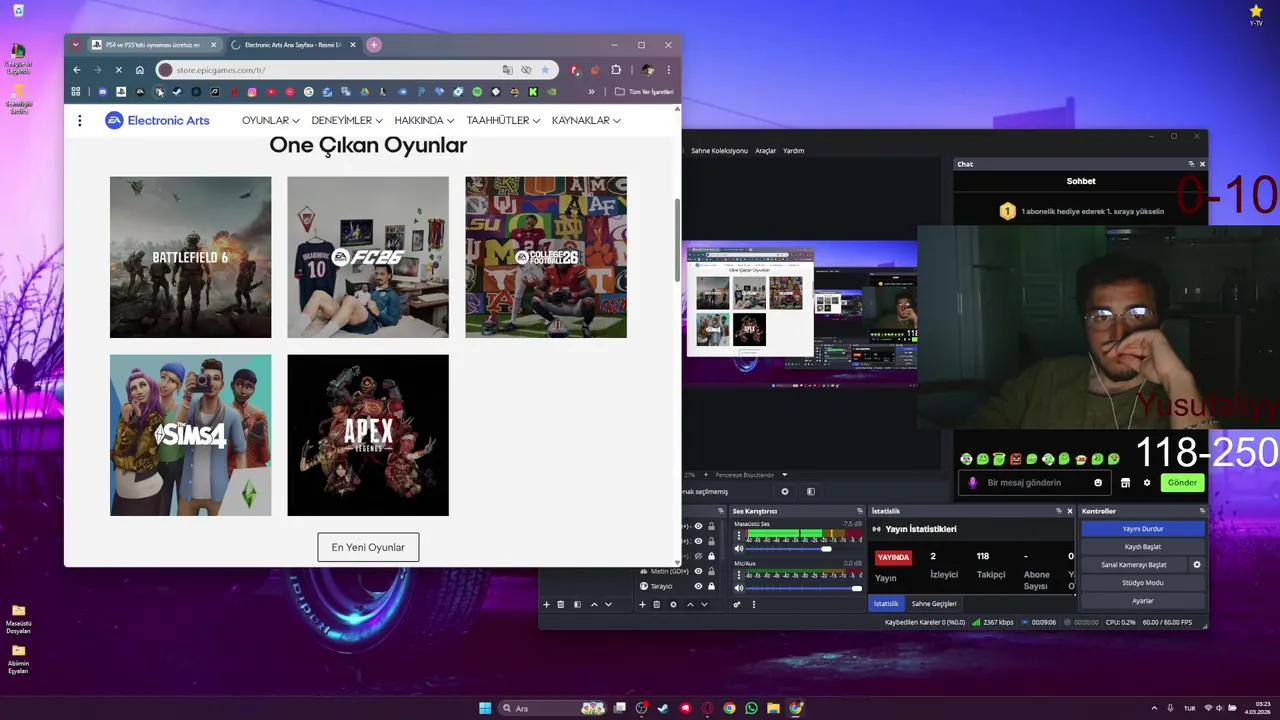Viewport: 1280px width, 720px height.
Task: Open Chrome tab search dropdown arrow
Action: 75,44
